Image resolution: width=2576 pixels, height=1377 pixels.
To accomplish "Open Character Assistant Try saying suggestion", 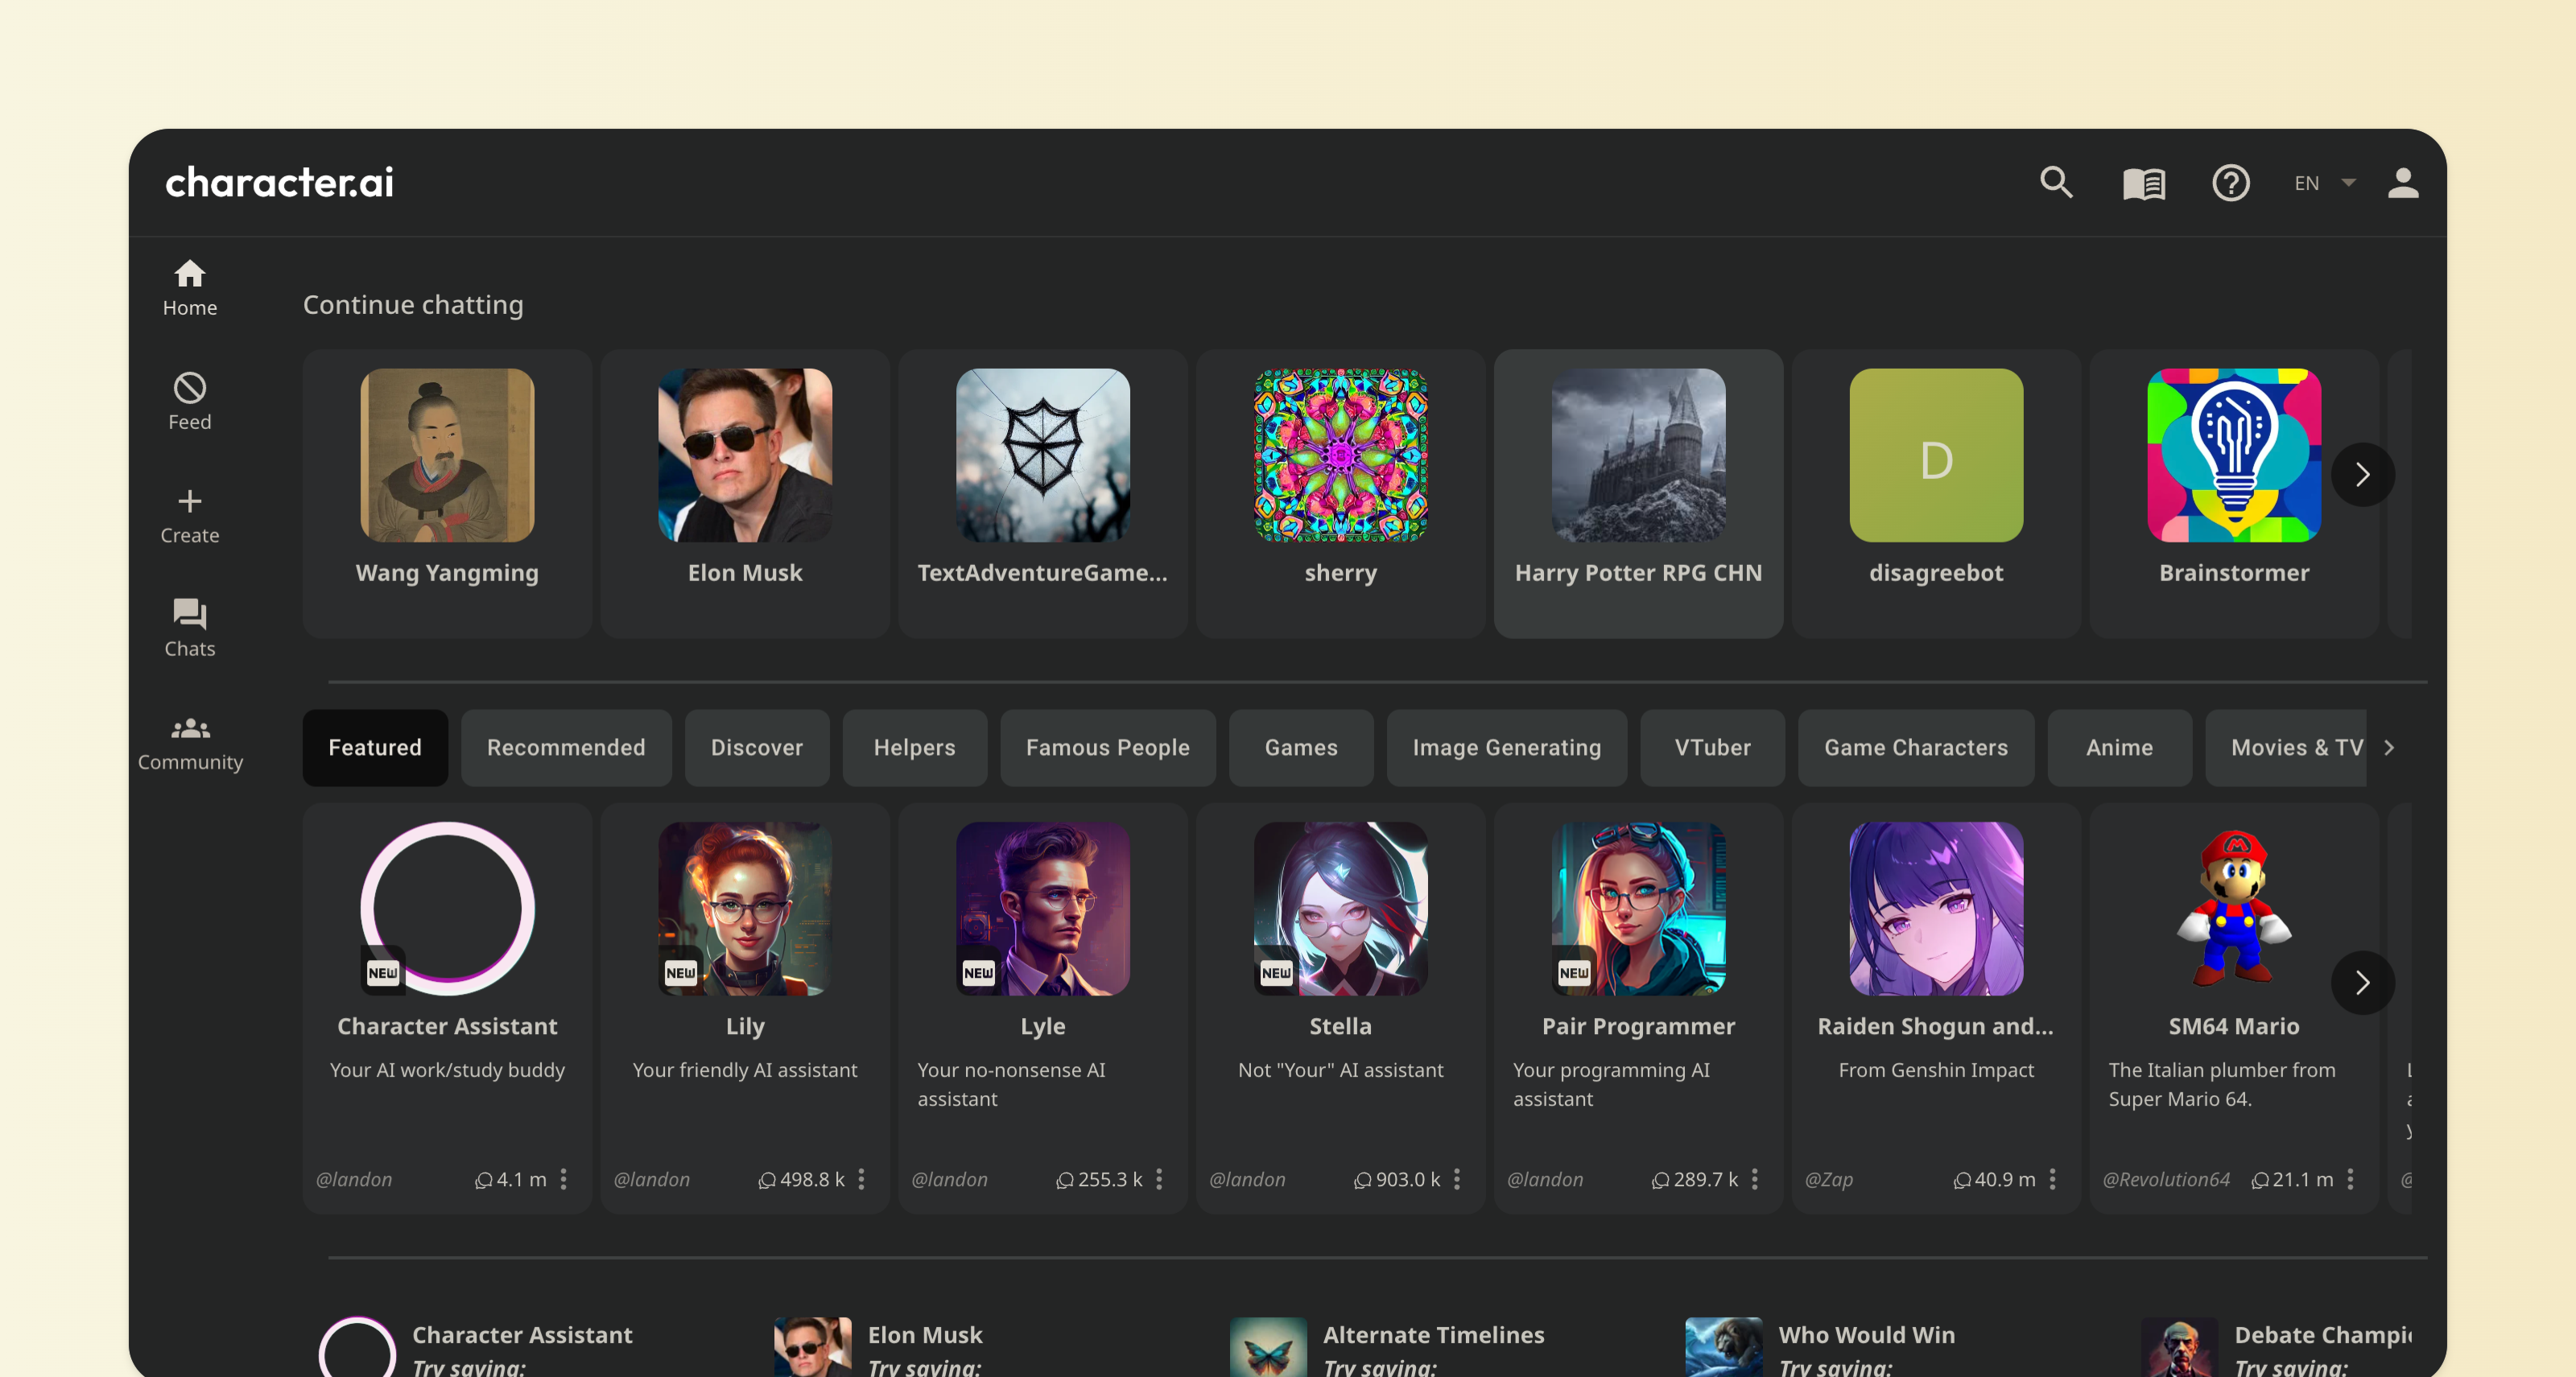I will pyautogui.click(x=477, y=1347).
